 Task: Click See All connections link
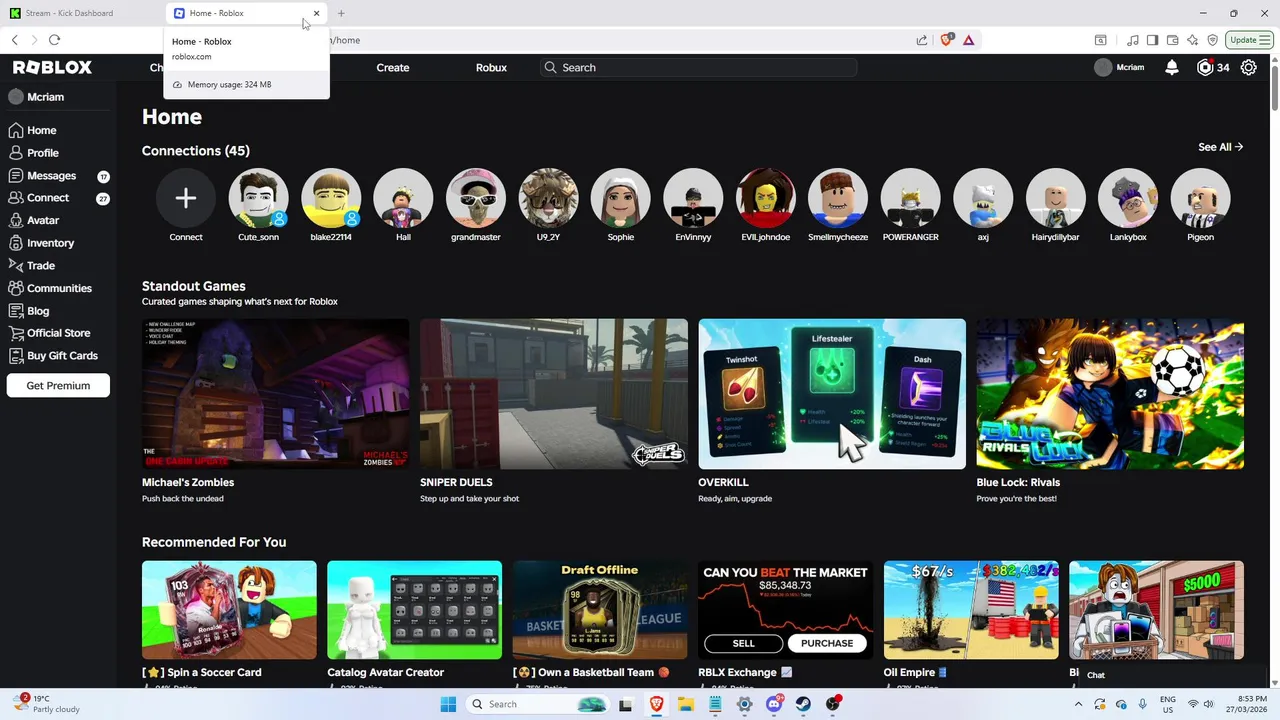(x=1220, y=147)
